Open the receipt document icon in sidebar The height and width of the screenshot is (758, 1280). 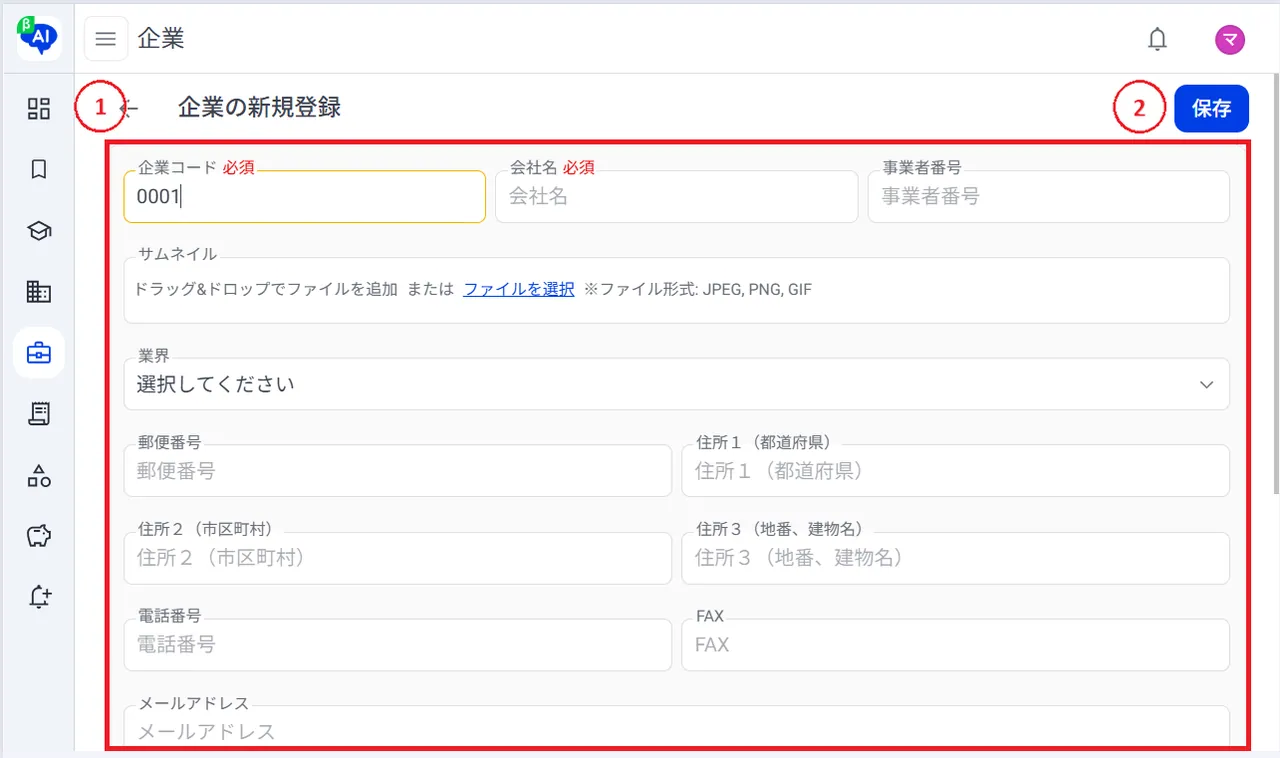pos(39,414)
